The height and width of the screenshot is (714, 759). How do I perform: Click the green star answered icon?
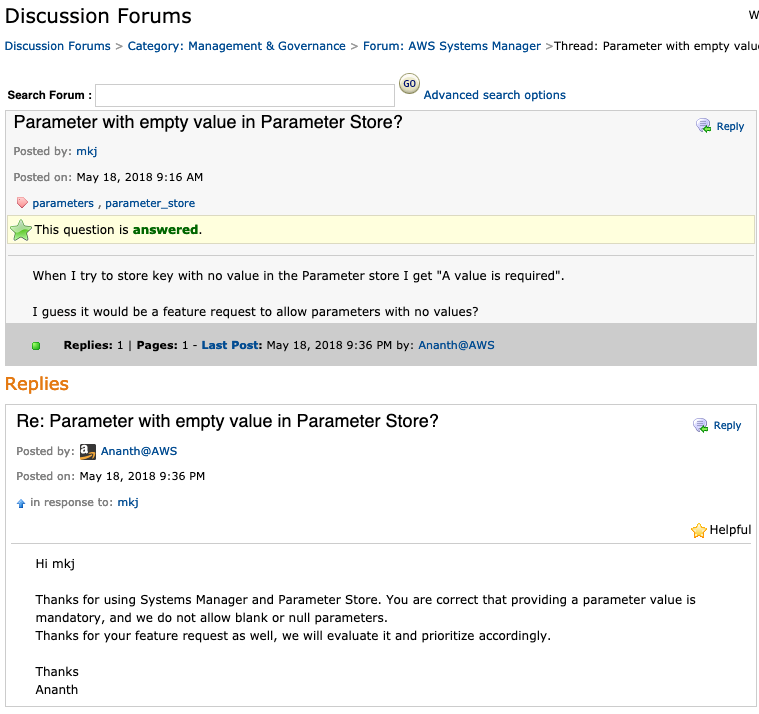pos(21,230)
